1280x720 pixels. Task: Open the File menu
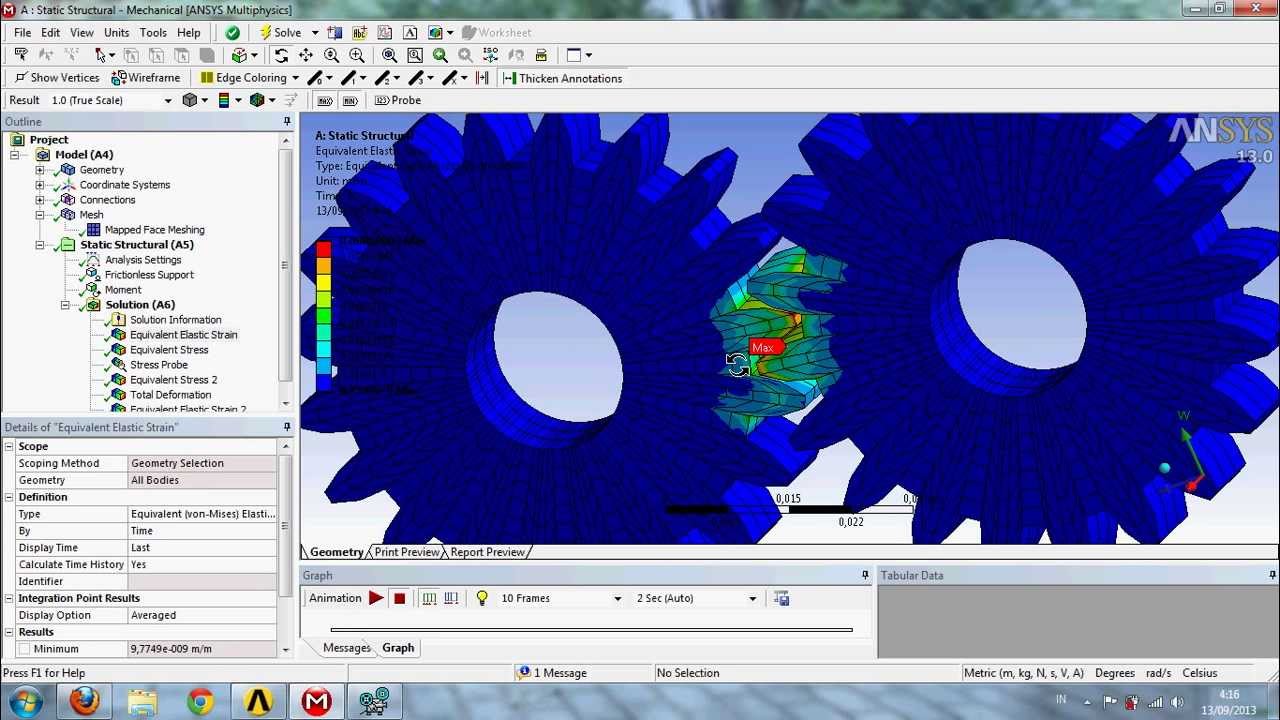pyautogui.click(x=22, y=32)
